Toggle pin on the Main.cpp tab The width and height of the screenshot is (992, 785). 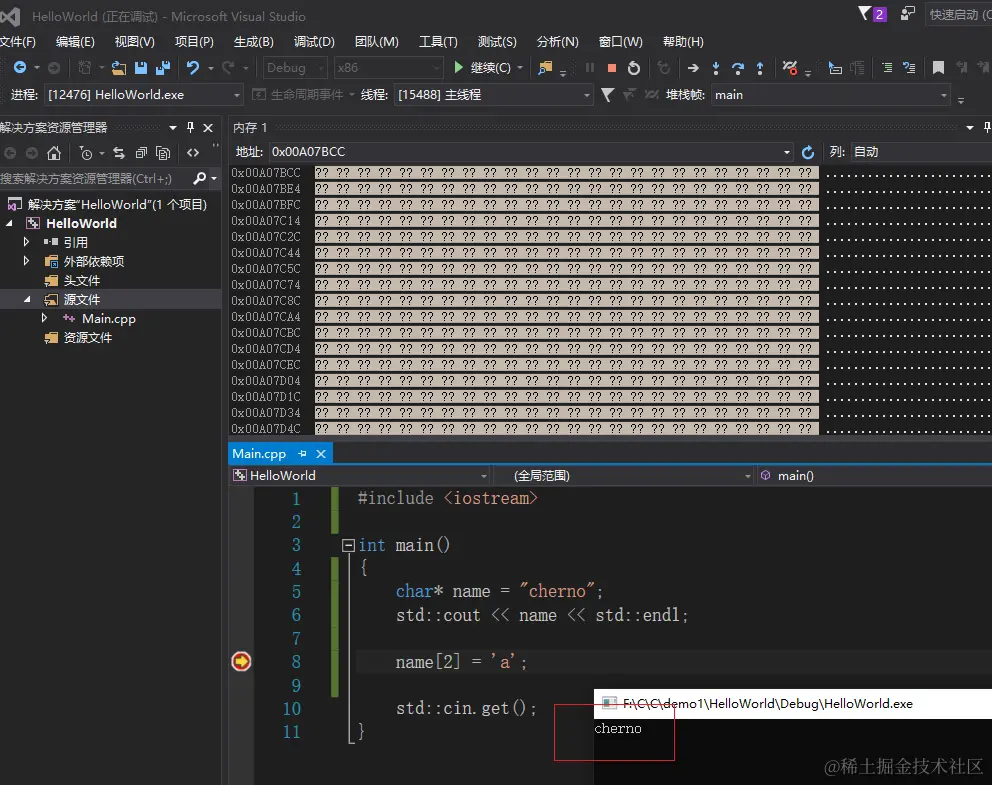pos(302,454)
